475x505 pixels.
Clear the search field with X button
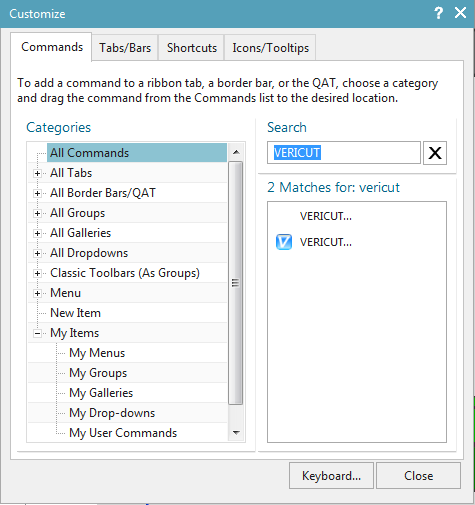[x=435, y=153]
